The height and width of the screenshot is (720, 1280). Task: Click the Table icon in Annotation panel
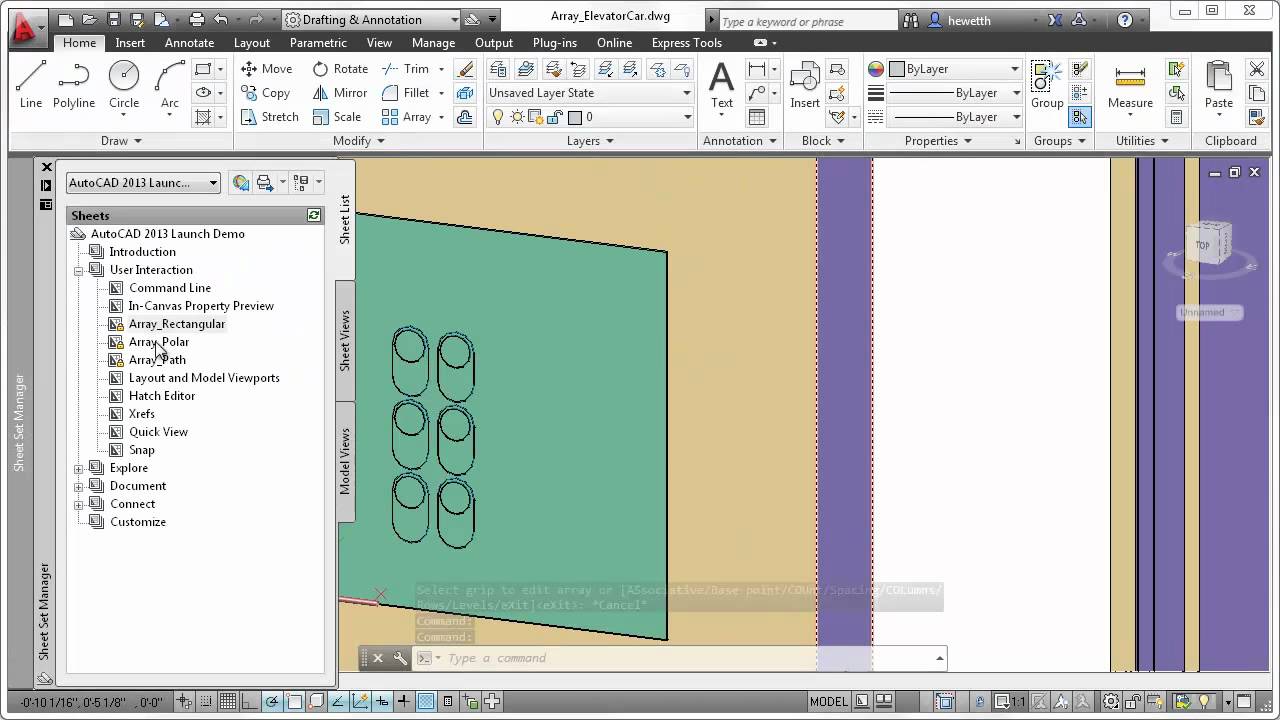point(757,117)
